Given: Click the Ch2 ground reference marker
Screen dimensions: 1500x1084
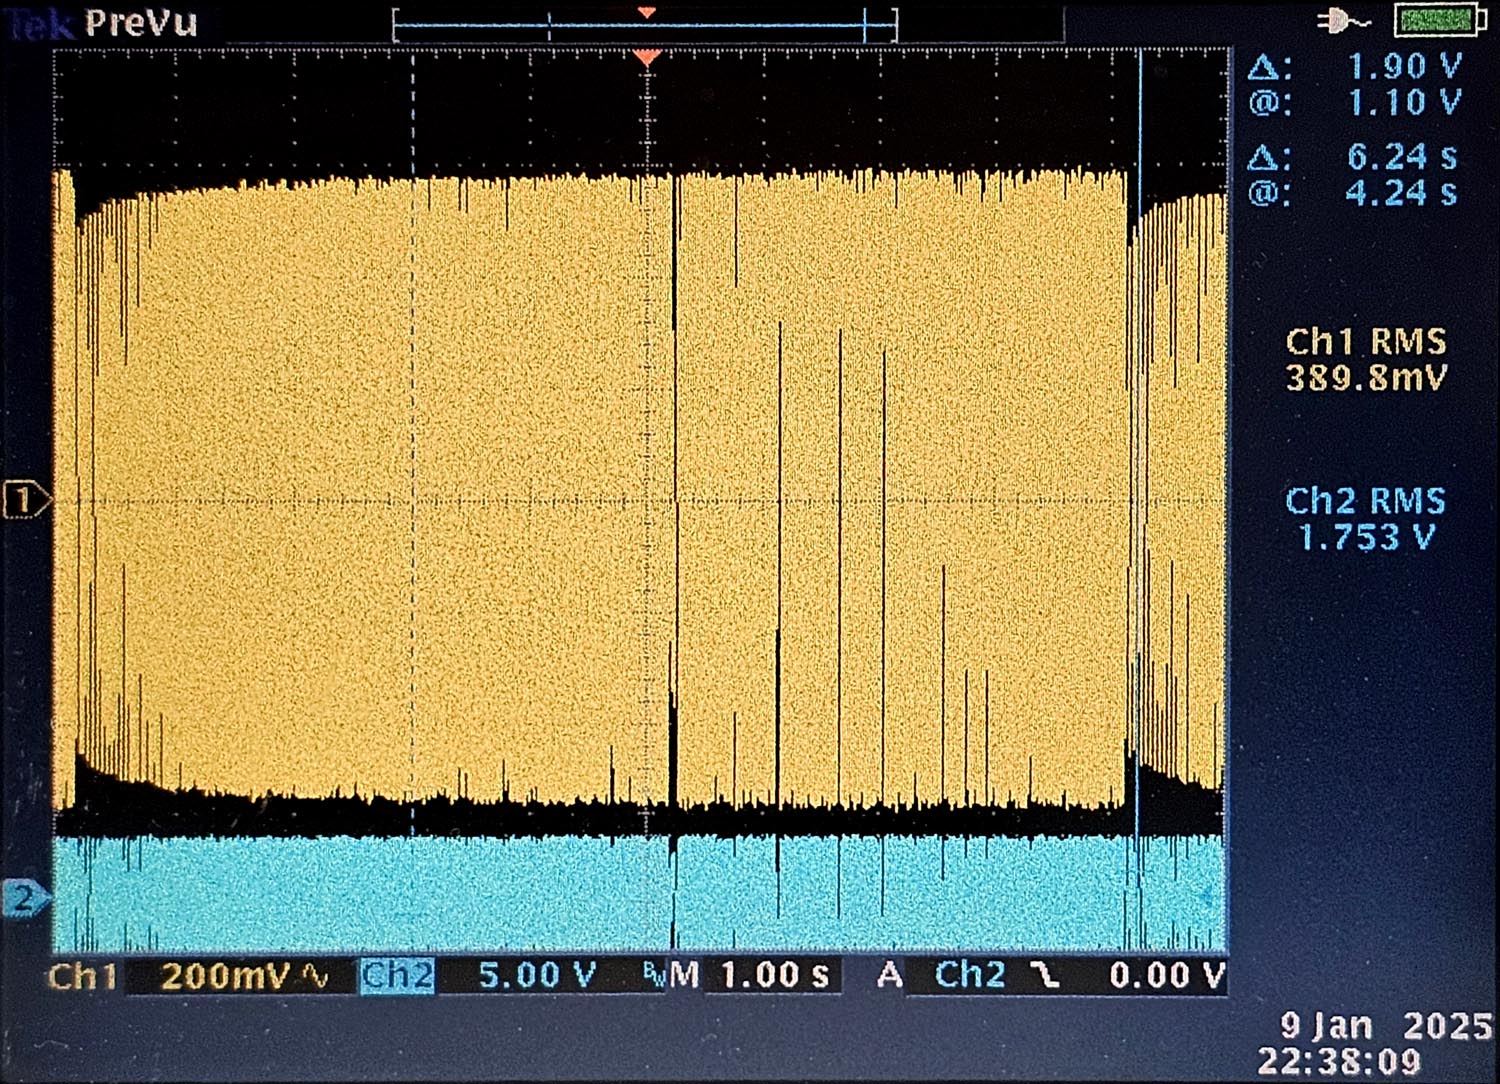Looking at the screenshot, I should click(24, 897).
